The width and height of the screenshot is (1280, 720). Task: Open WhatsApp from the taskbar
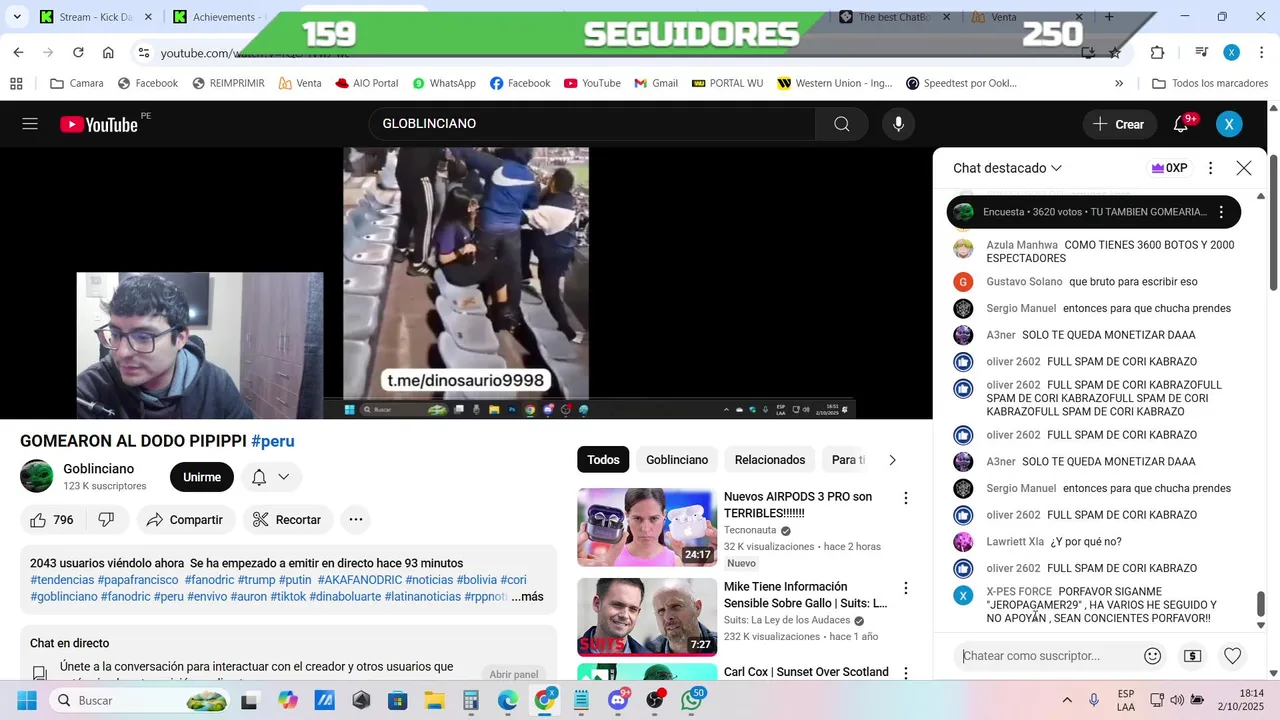click(x=692, y=700)
